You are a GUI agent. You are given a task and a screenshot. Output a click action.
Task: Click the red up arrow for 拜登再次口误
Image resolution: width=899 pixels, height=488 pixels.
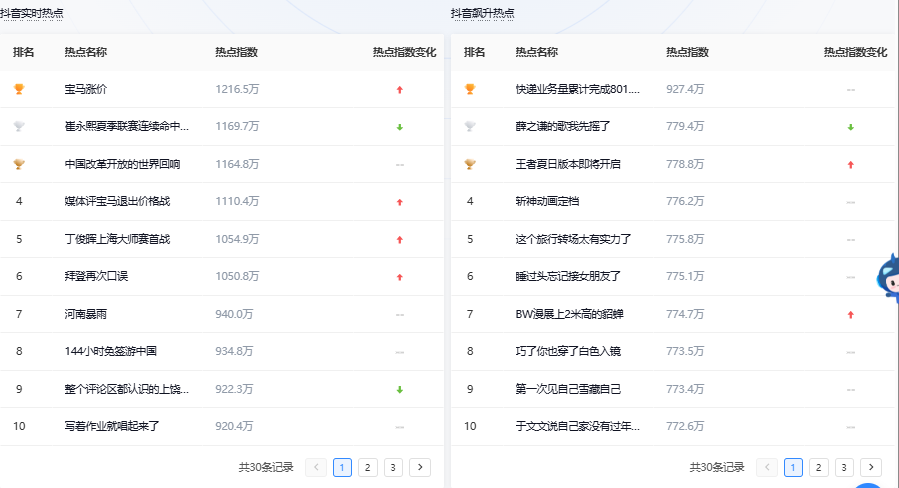click(400, 277)
